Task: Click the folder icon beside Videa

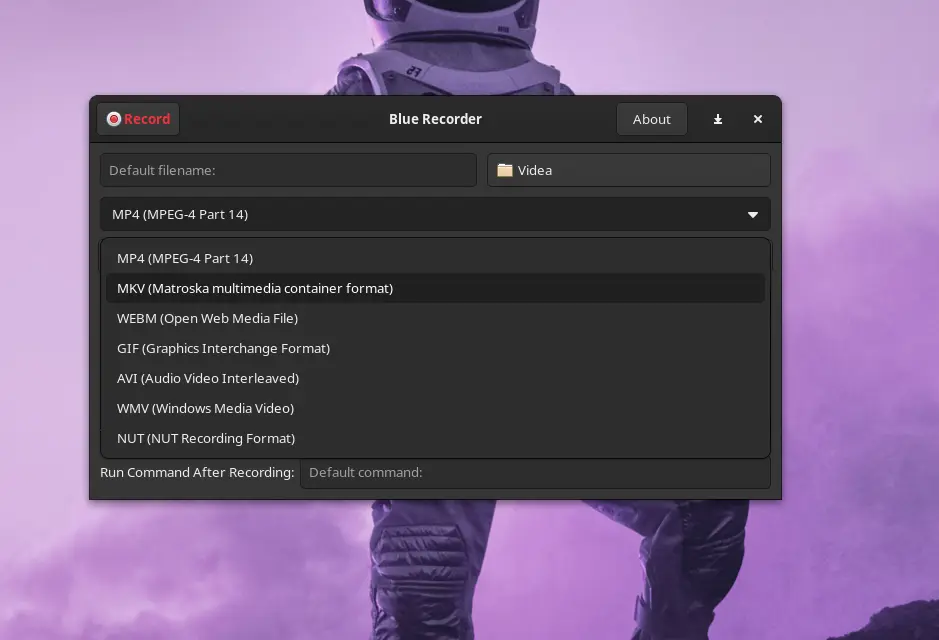Action: click(505, 170)
